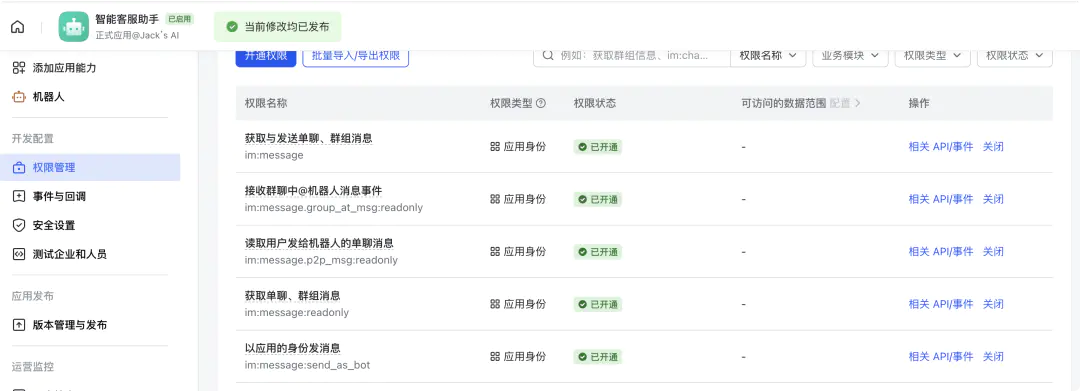Expand the 业务模块 filter dropdown
This screenshot has height=391, width=1080.
pos(850,55)
